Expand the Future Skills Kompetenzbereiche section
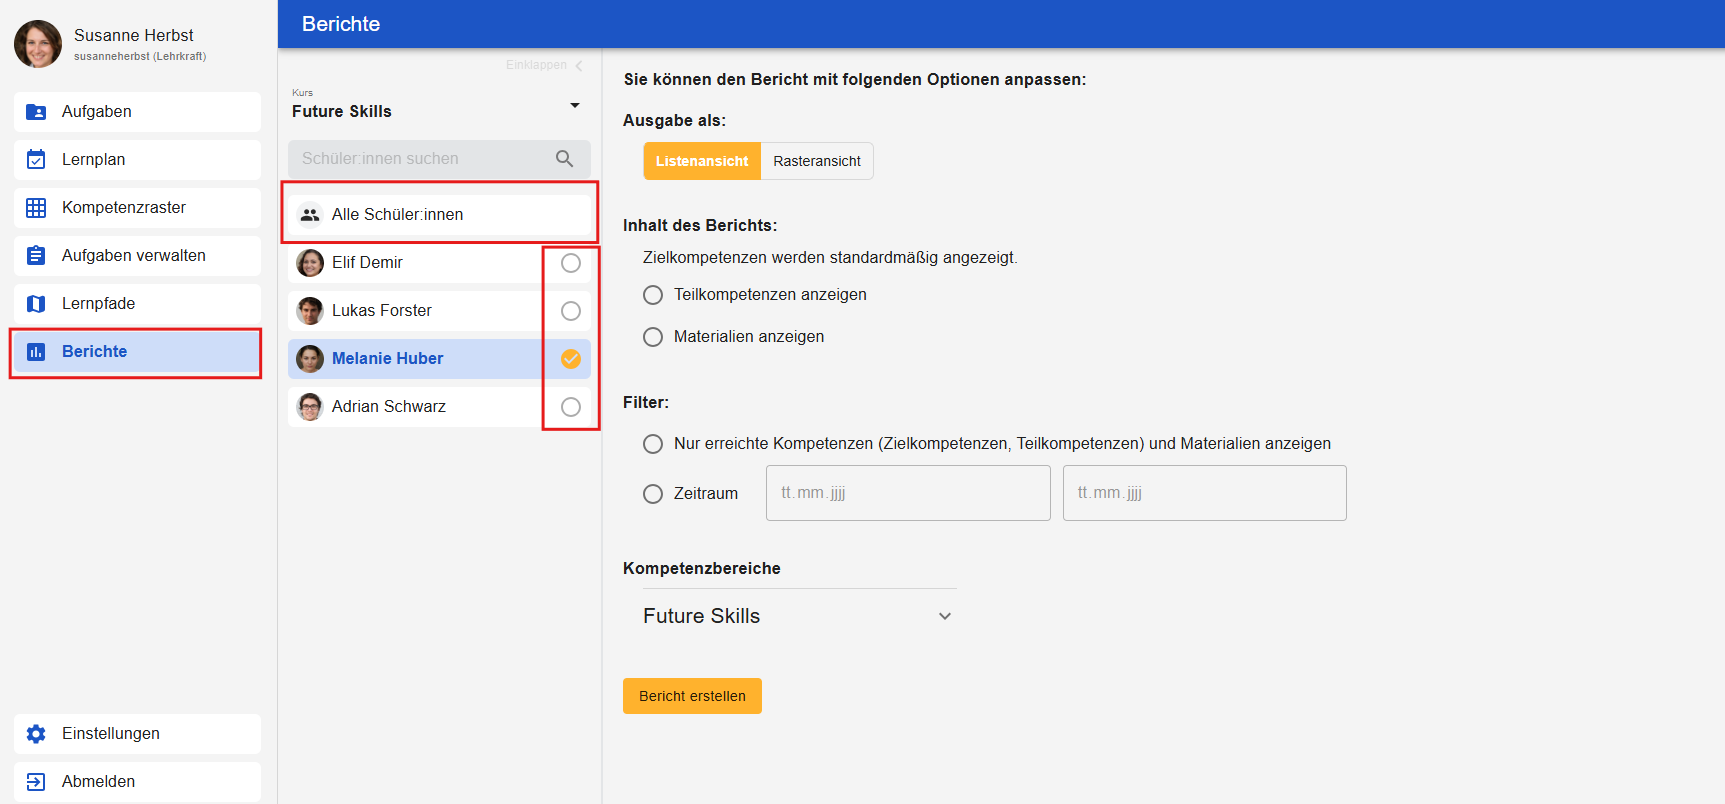The image size is (1725, 804). pos(944,616)
